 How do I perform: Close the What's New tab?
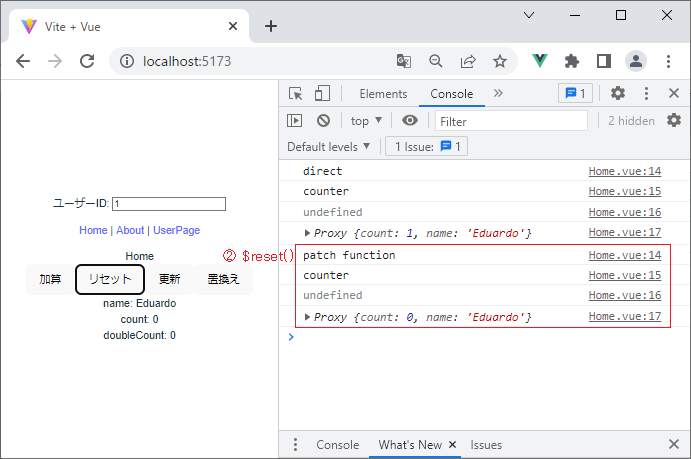(452, 445)
